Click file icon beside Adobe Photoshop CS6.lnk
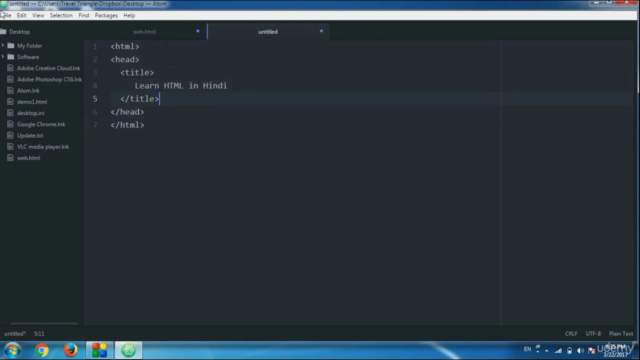Image resolution: width=640 pixels, height=360 pixels. coord(11,79)
